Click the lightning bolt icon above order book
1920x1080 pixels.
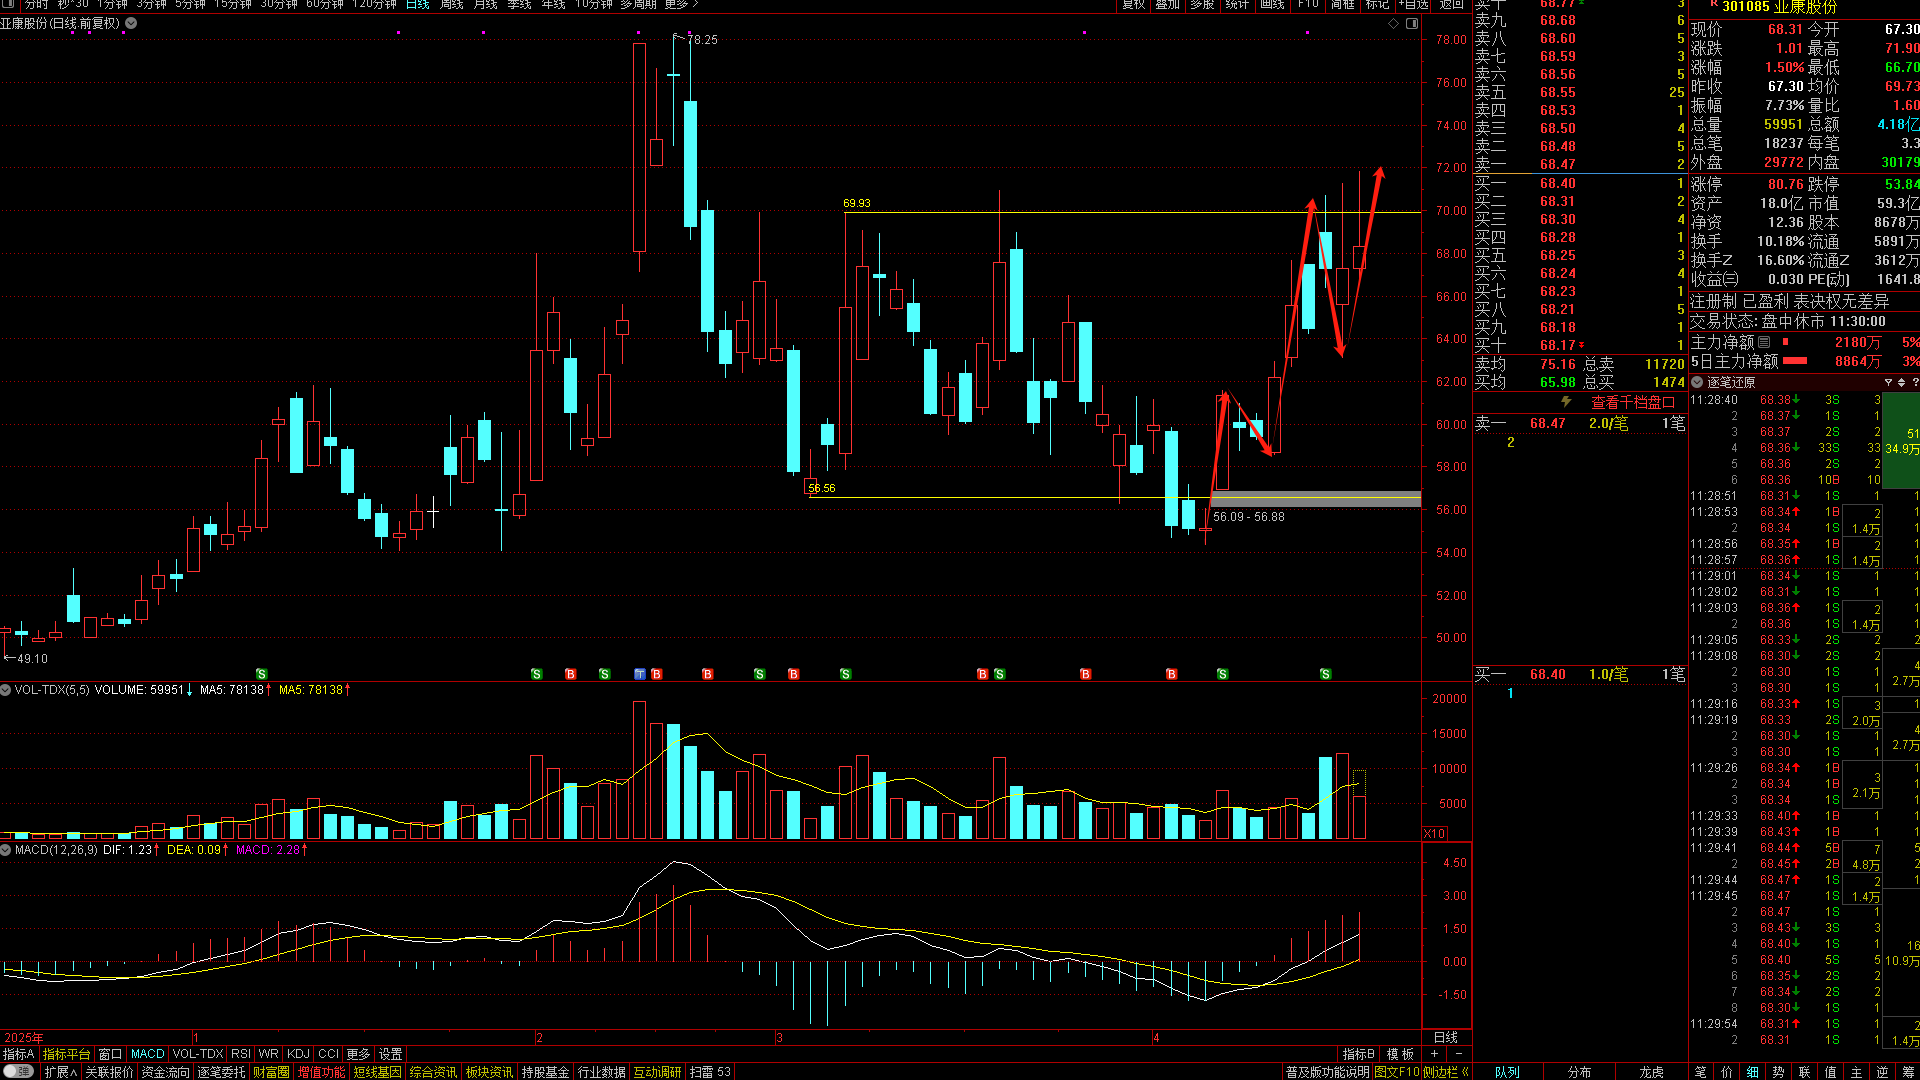(1566, 402)
